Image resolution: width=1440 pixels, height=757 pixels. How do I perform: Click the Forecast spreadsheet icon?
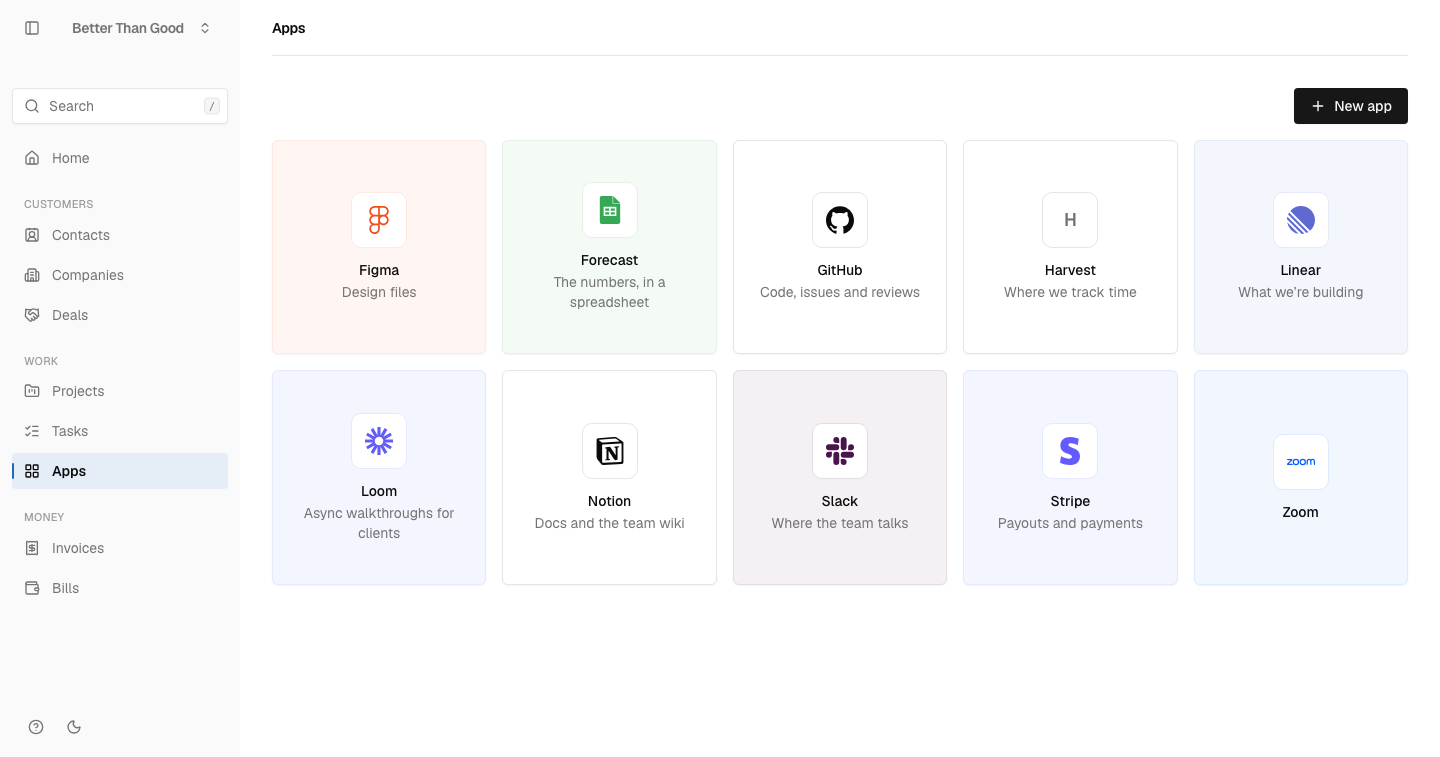click(x=610, y=210)
